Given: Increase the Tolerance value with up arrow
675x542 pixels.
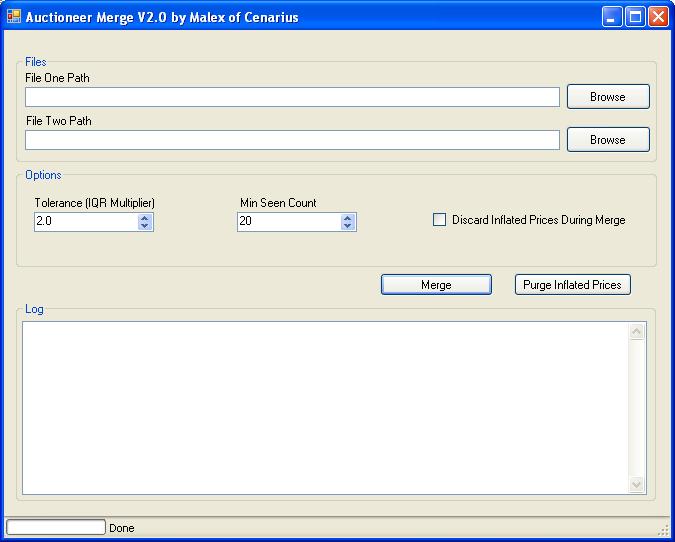Looking at the screenshot, I should (x=145, y=218).
